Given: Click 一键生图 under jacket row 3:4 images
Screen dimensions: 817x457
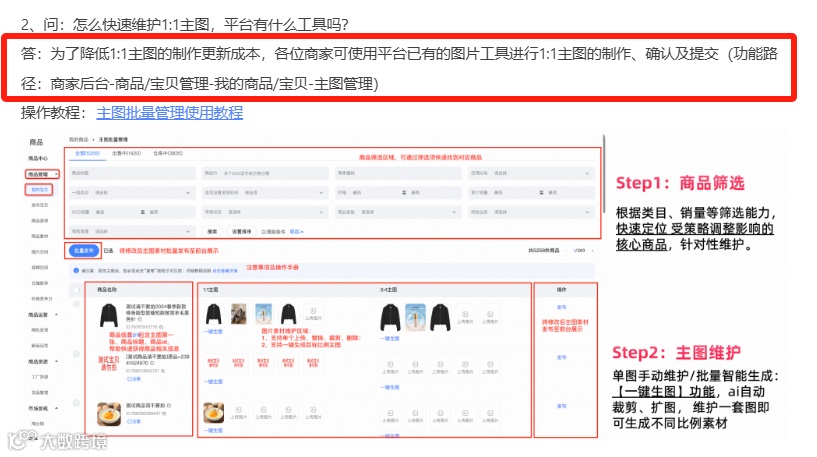Looking at the screenshot, I should 390,339.
